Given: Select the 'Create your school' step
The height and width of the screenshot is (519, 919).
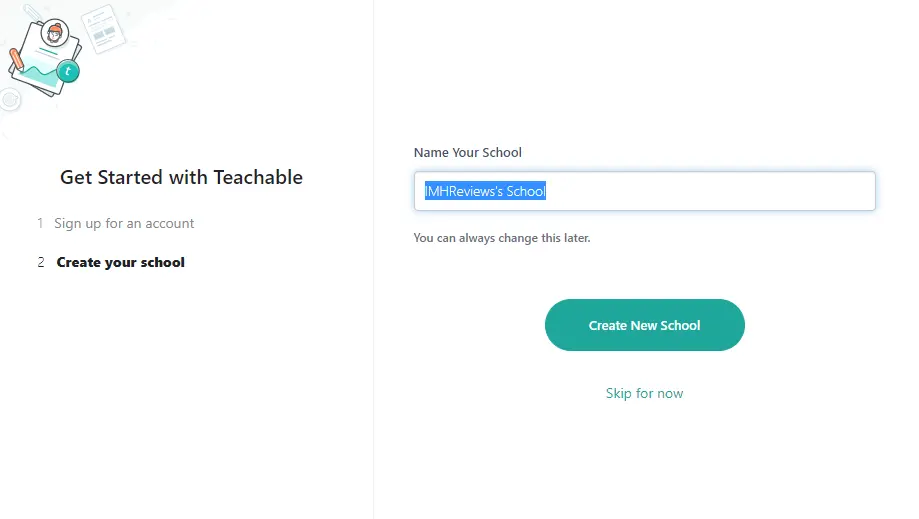Looking at the screenshot, I should (x=120, y=262).
